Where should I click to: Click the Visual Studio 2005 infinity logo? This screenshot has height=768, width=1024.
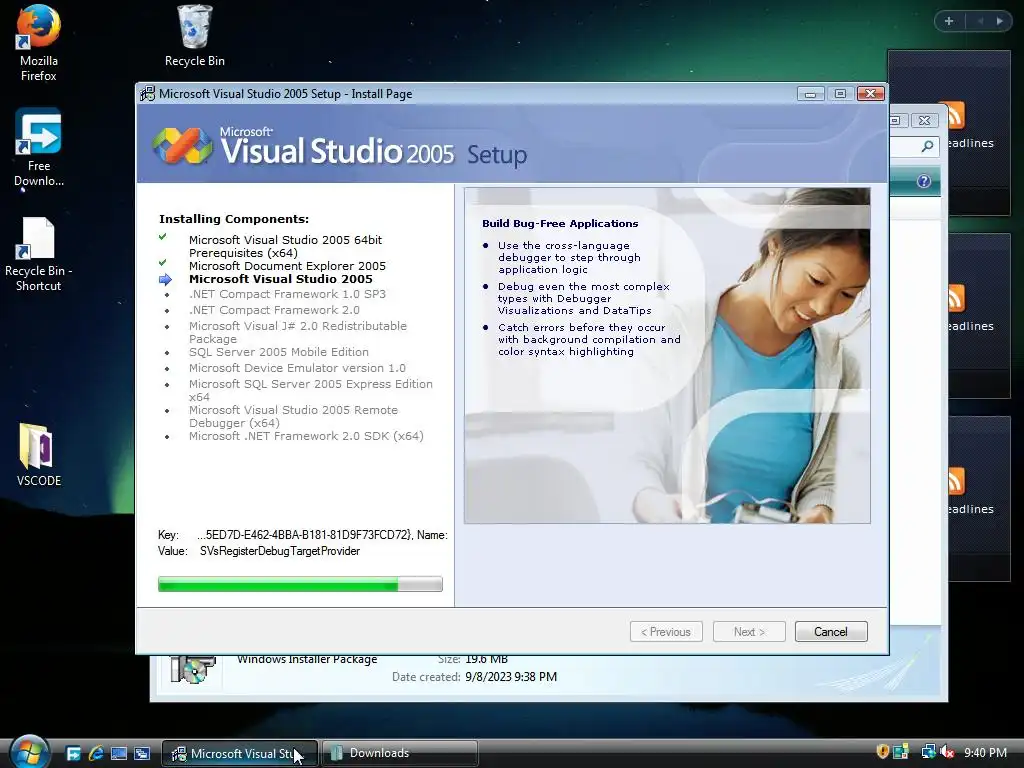183,145
